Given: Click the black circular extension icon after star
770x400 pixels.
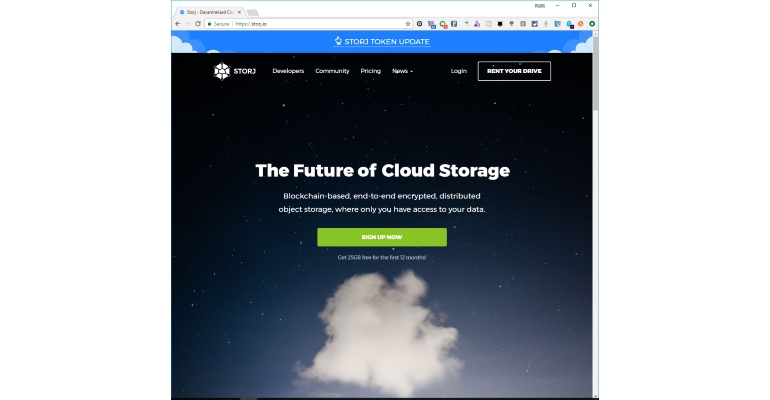Looking at the screenshot, I should [419, 24].
